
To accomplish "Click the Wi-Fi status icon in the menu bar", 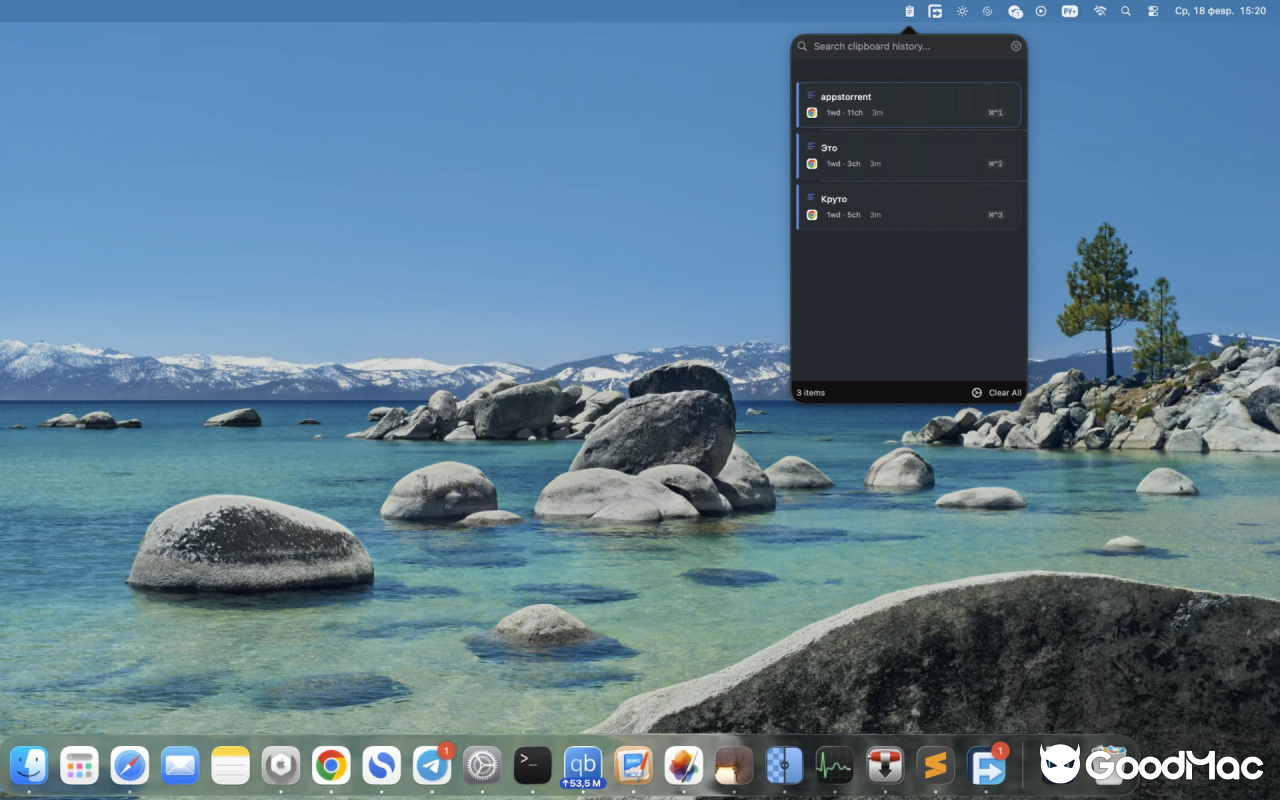I will [x=1099, y=11].
